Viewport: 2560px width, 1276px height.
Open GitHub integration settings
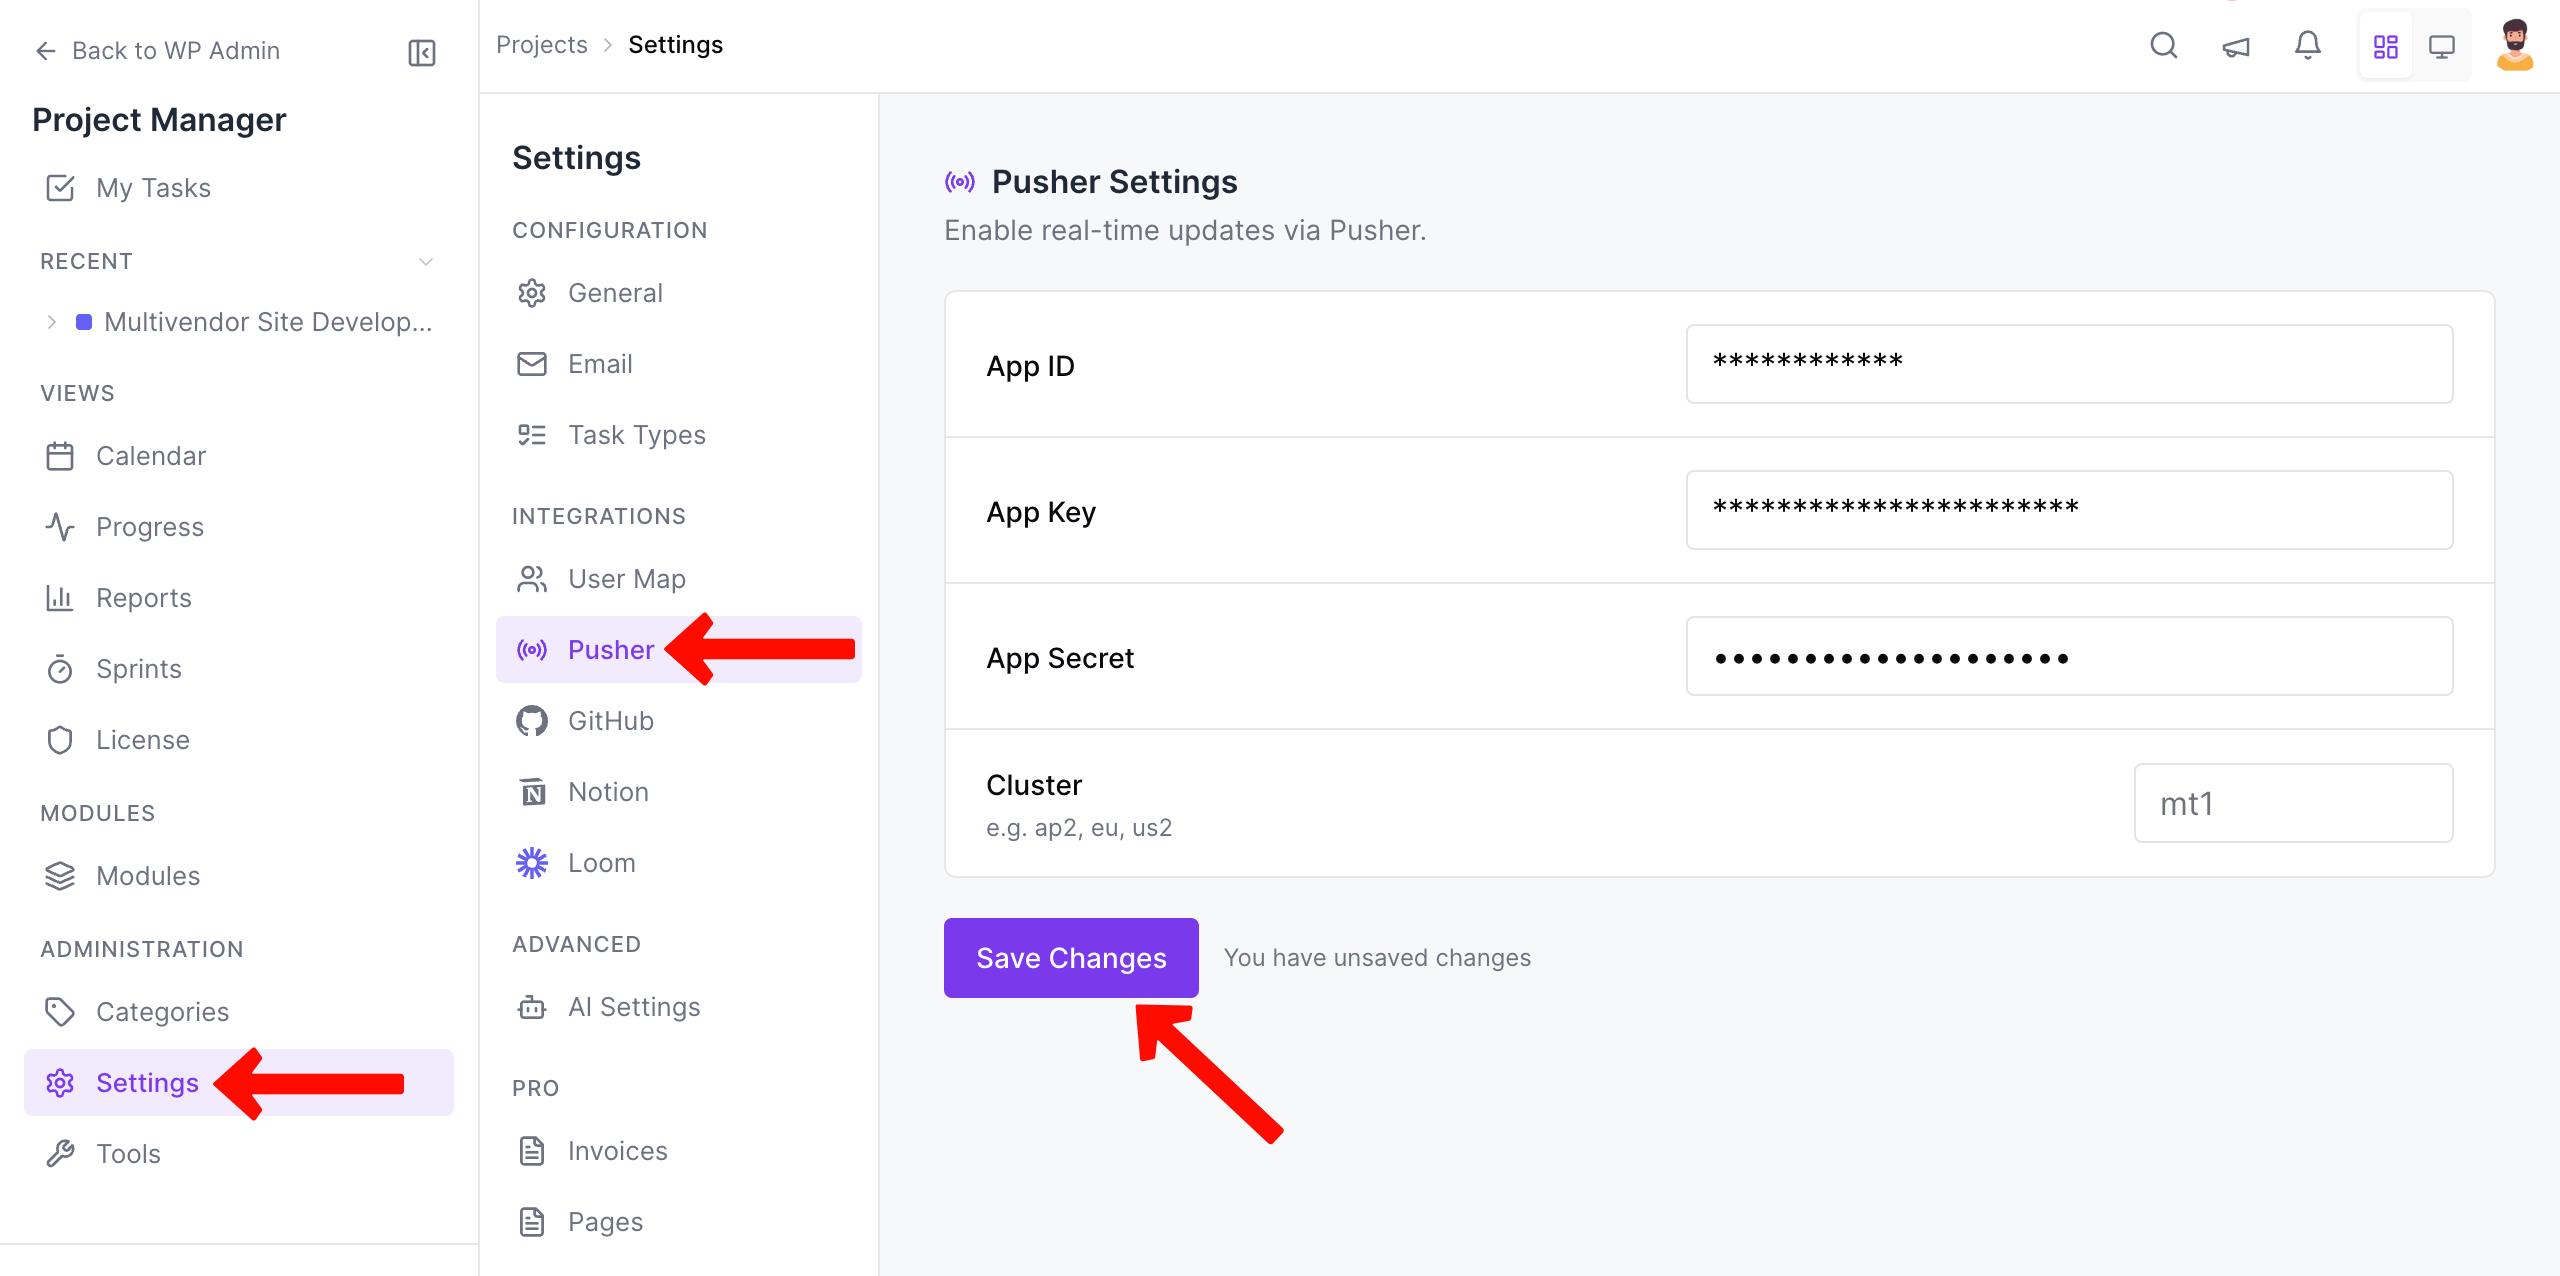610,720
